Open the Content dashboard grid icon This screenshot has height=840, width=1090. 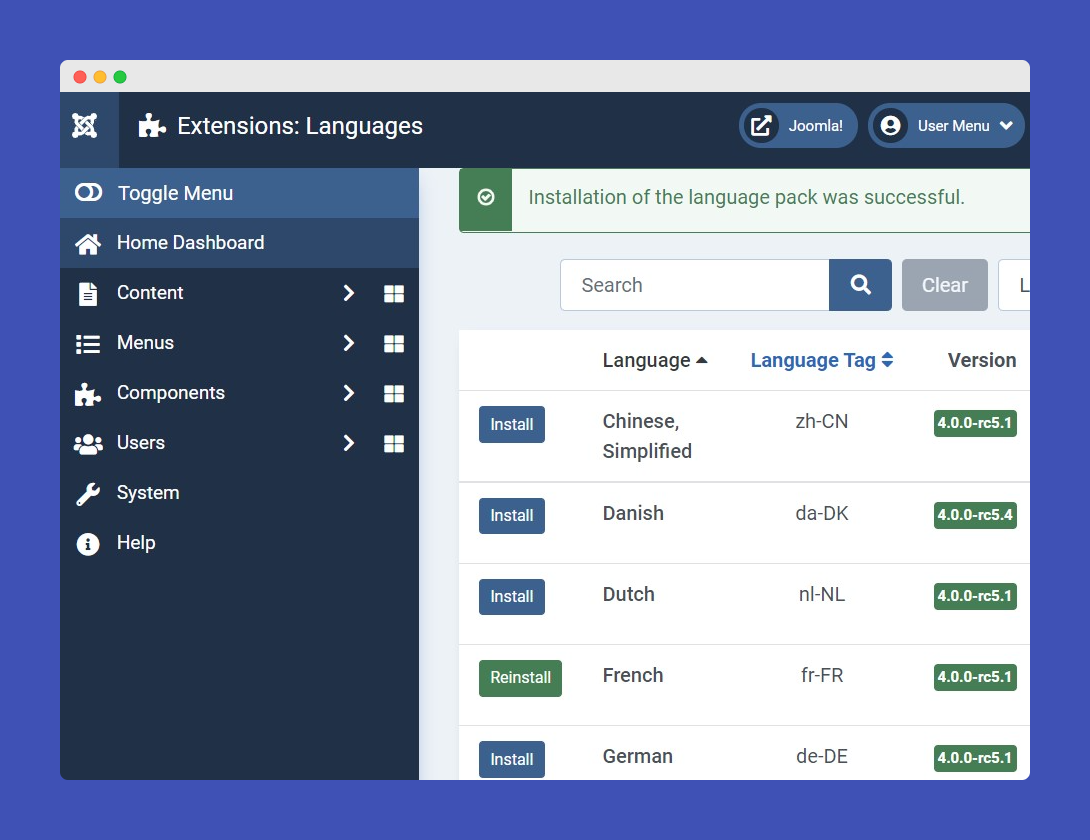tap(394, 293)
